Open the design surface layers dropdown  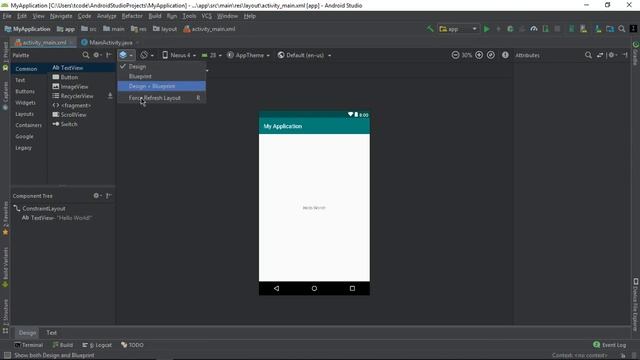pyautogui.click(x=126, y=55)
